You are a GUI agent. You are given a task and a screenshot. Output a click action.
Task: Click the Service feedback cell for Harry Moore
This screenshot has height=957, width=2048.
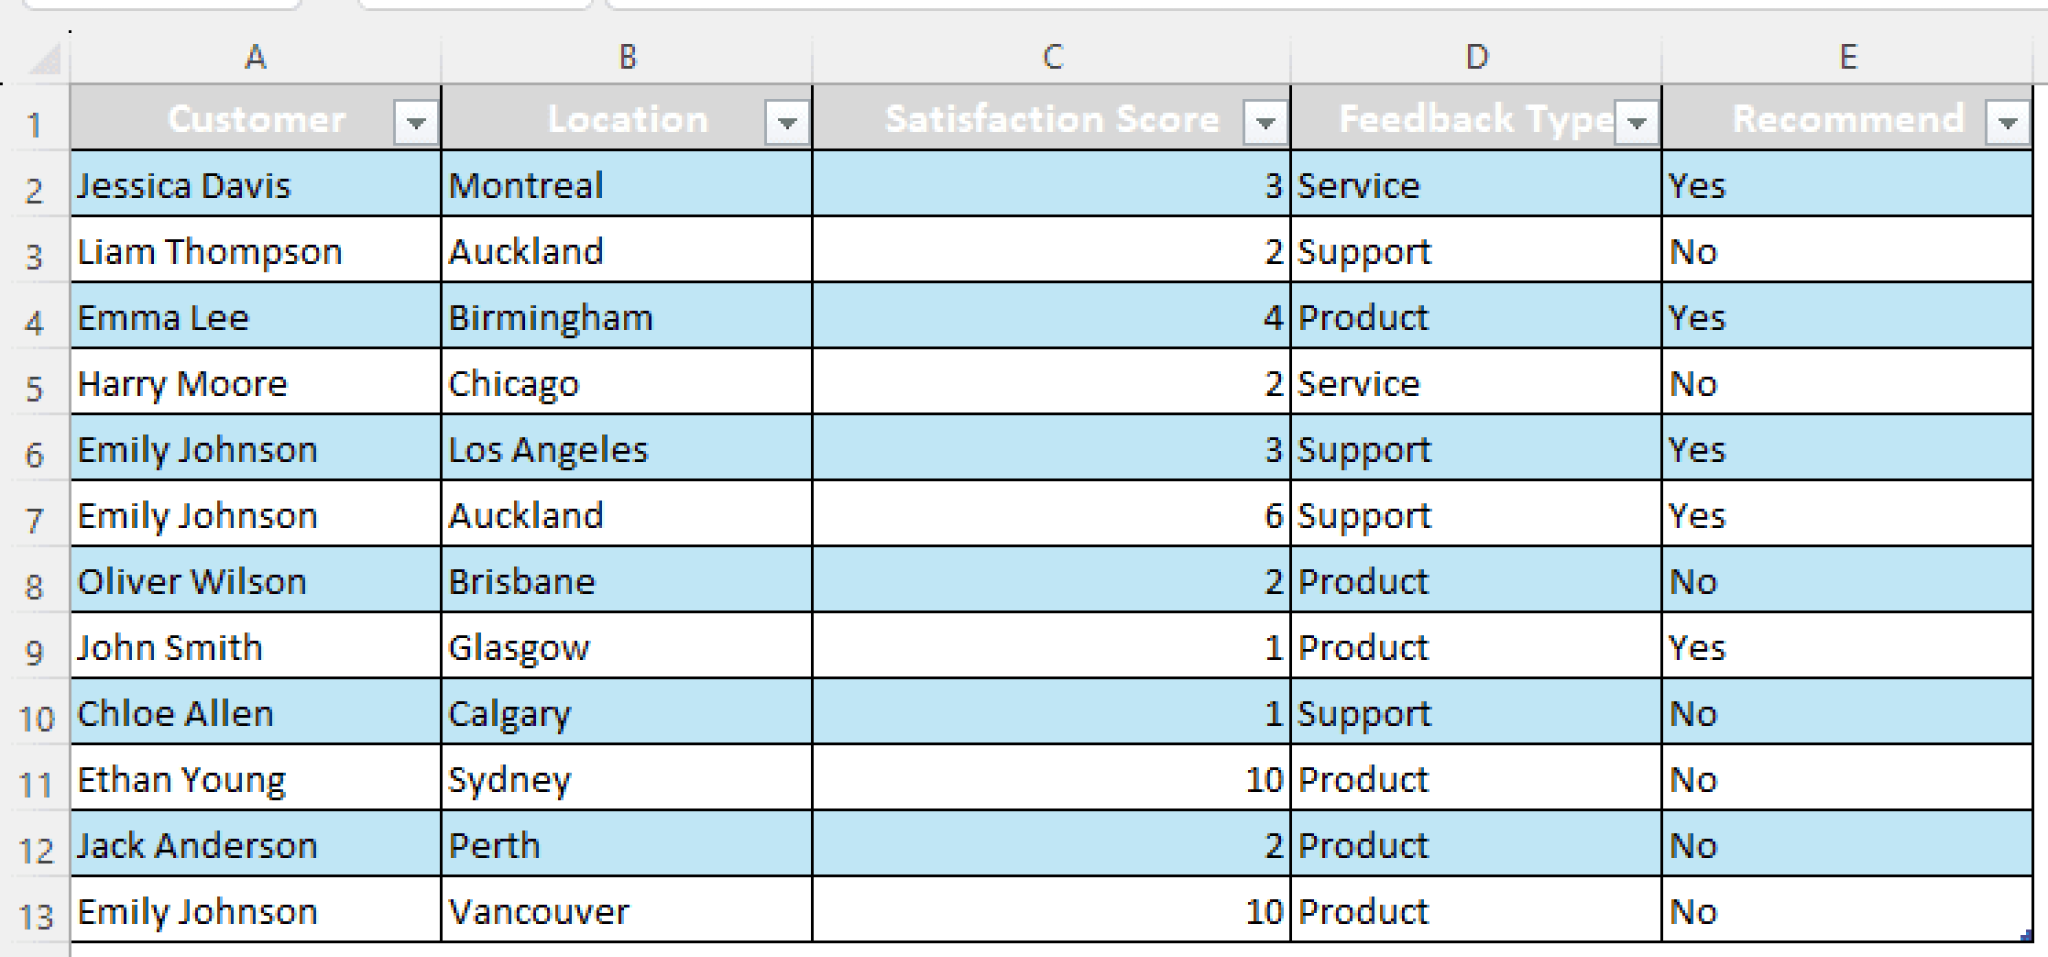coord(1476,383)
